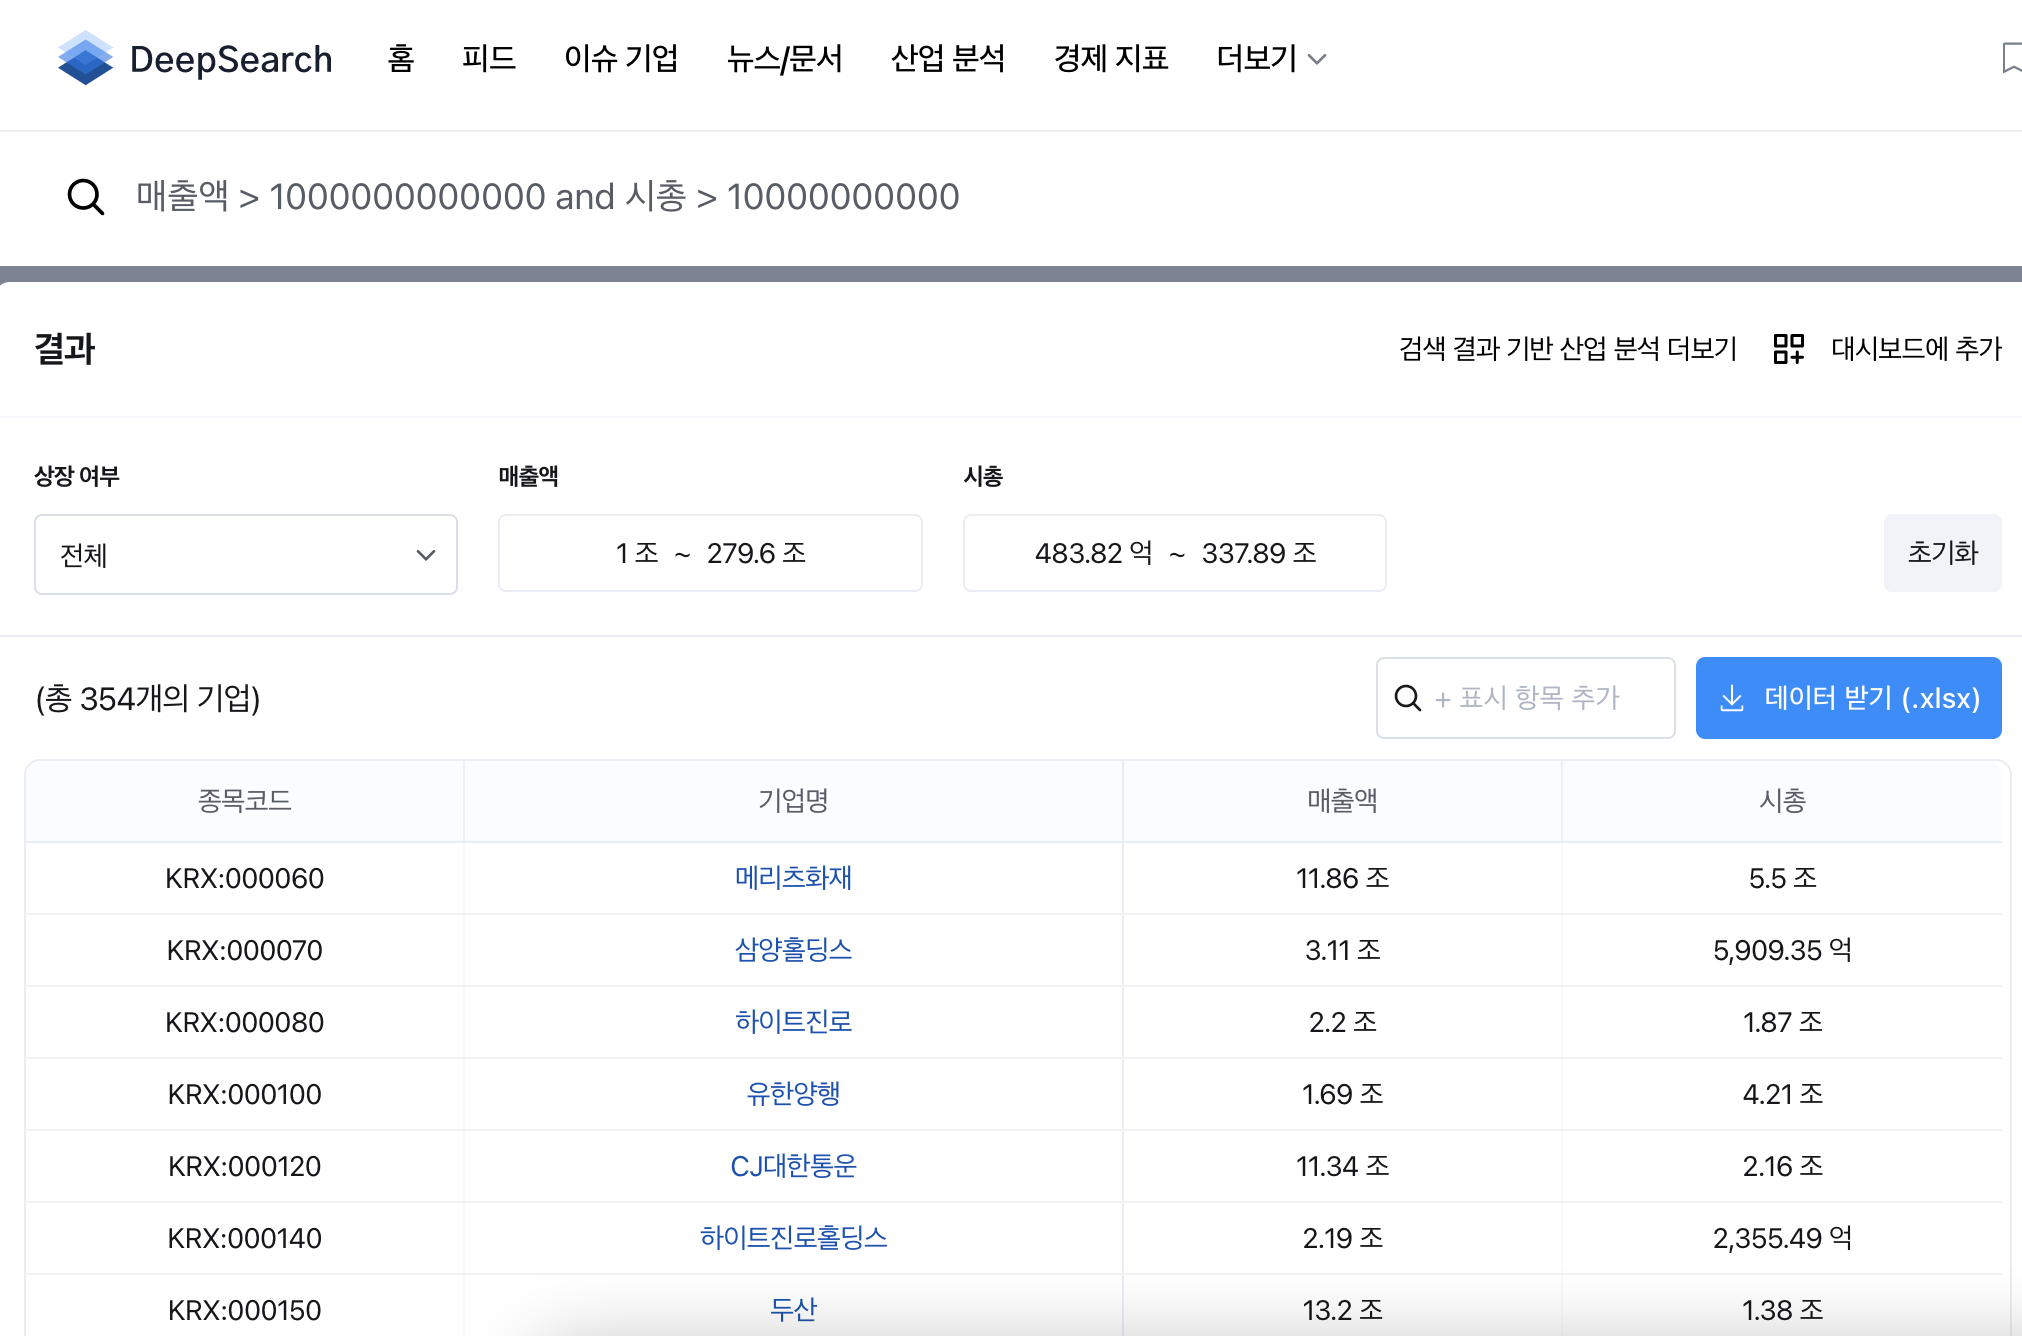
Task: Click the KRX:000080 code cell
Action: pos(244,1022)
